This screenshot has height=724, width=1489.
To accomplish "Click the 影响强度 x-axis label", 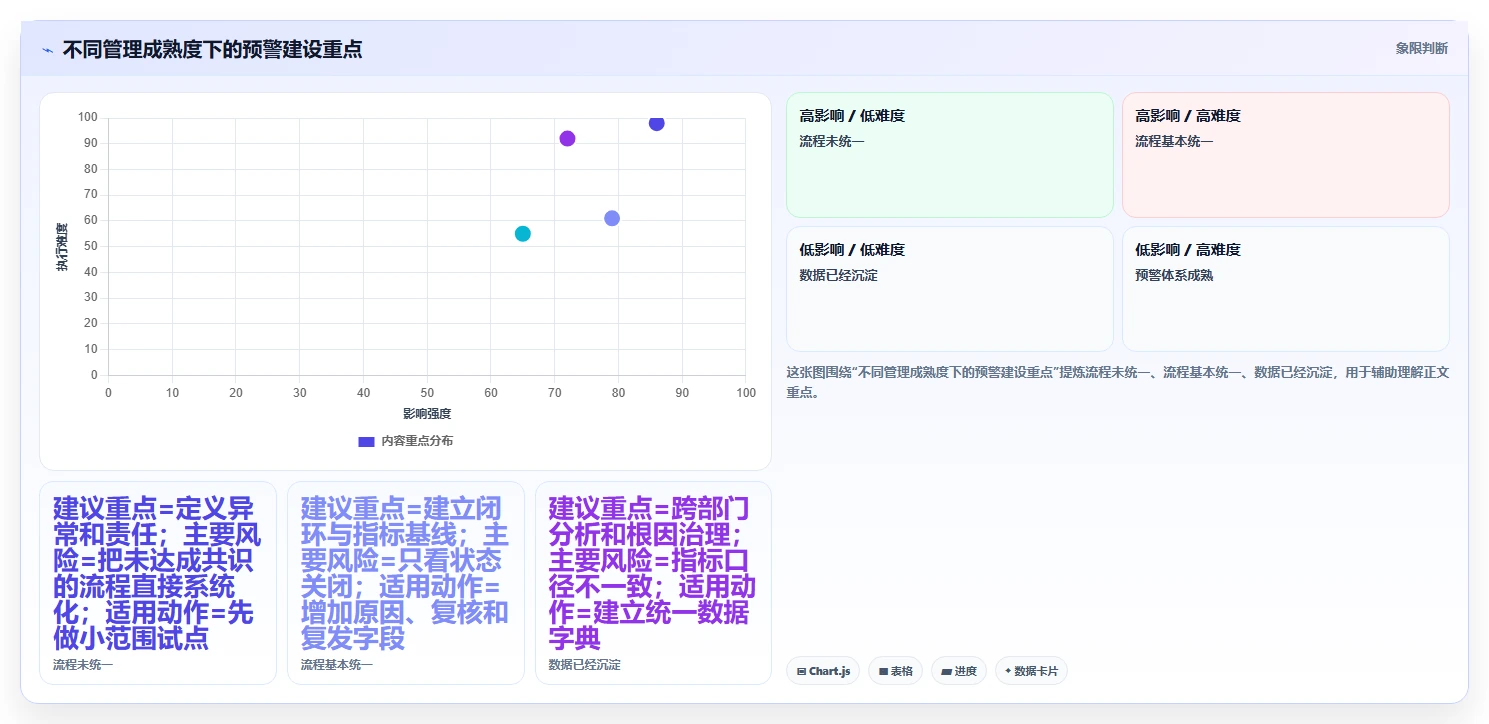I will tap(427, 414).
